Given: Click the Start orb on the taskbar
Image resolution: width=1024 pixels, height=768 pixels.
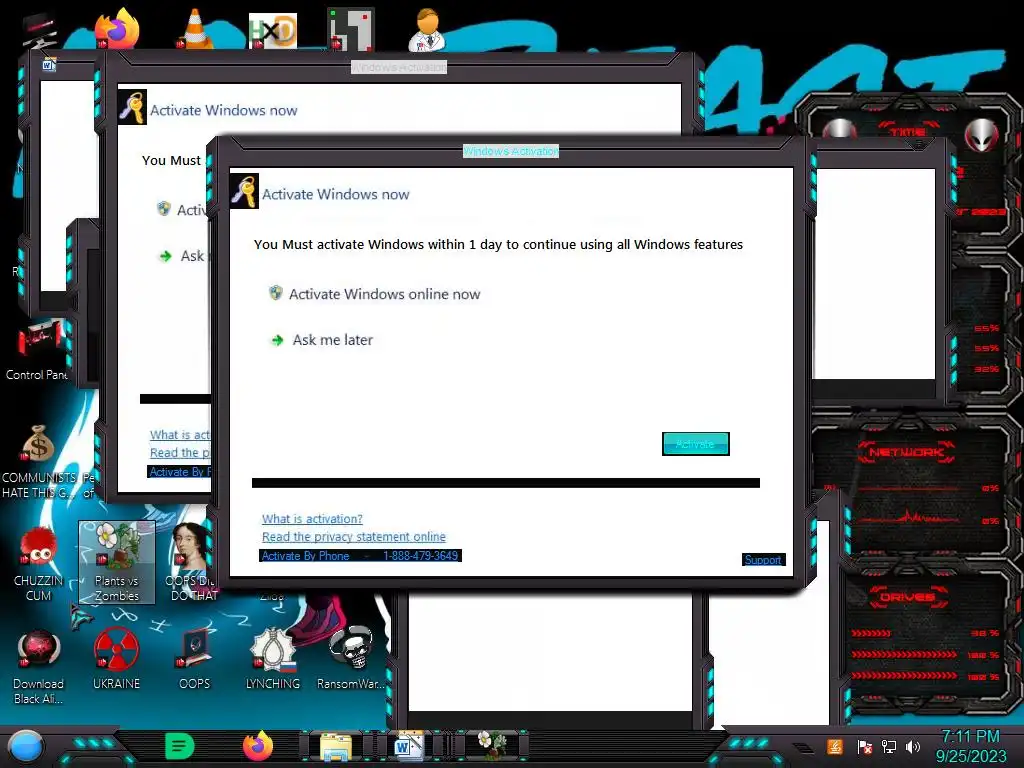Looking at the screenshot, I should (26, 747).
